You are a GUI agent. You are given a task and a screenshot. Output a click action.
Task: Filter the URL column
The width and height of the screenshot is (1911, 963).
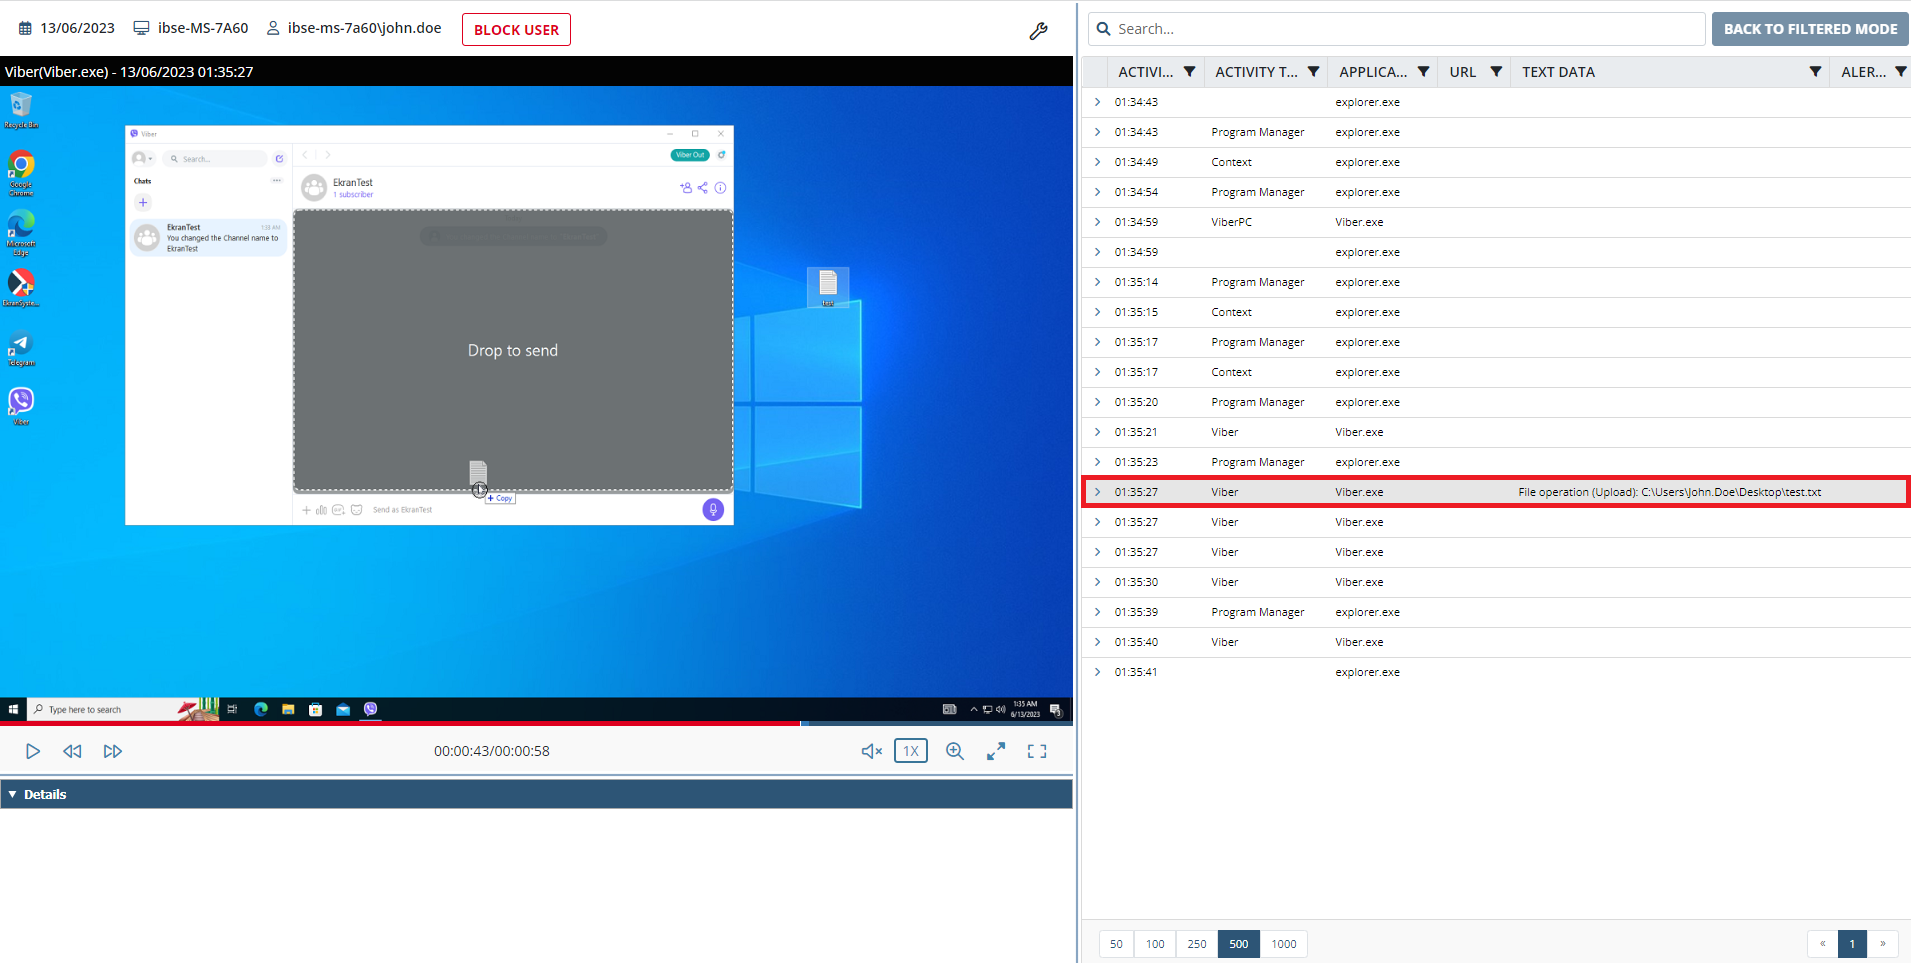point(1496,72)
